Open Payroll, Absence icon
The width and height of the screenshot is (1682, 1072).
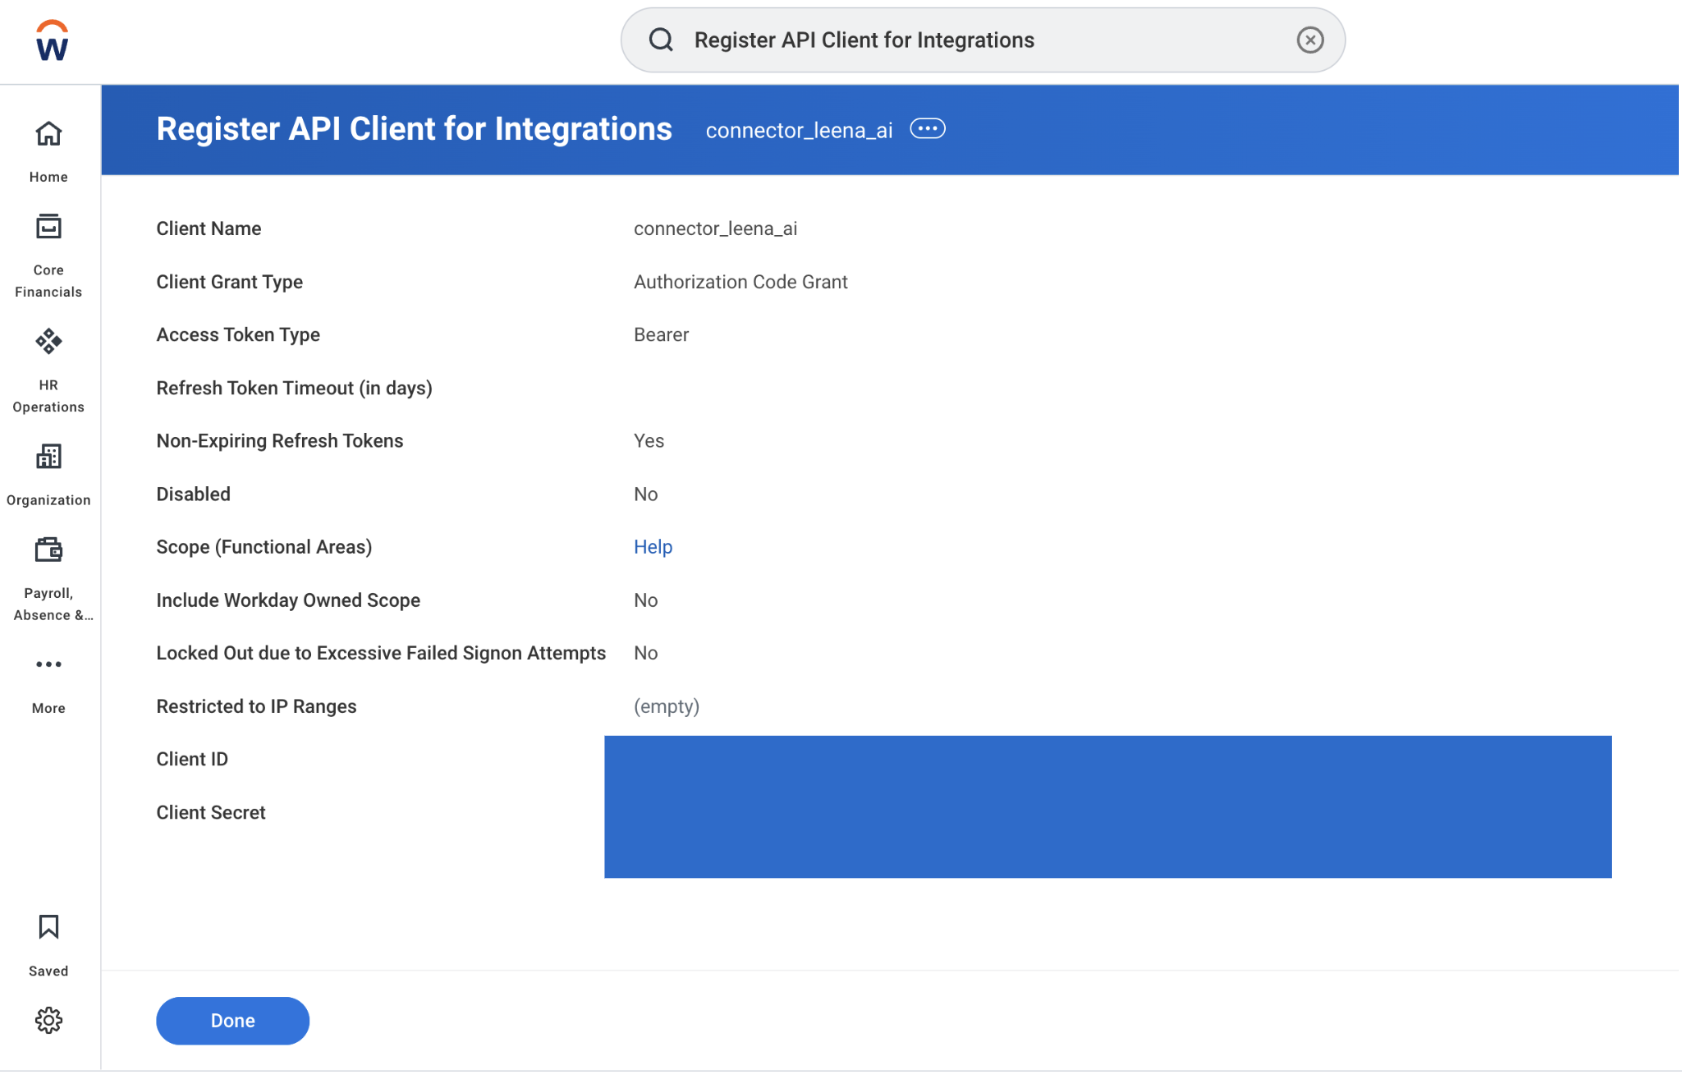[48, 550]
